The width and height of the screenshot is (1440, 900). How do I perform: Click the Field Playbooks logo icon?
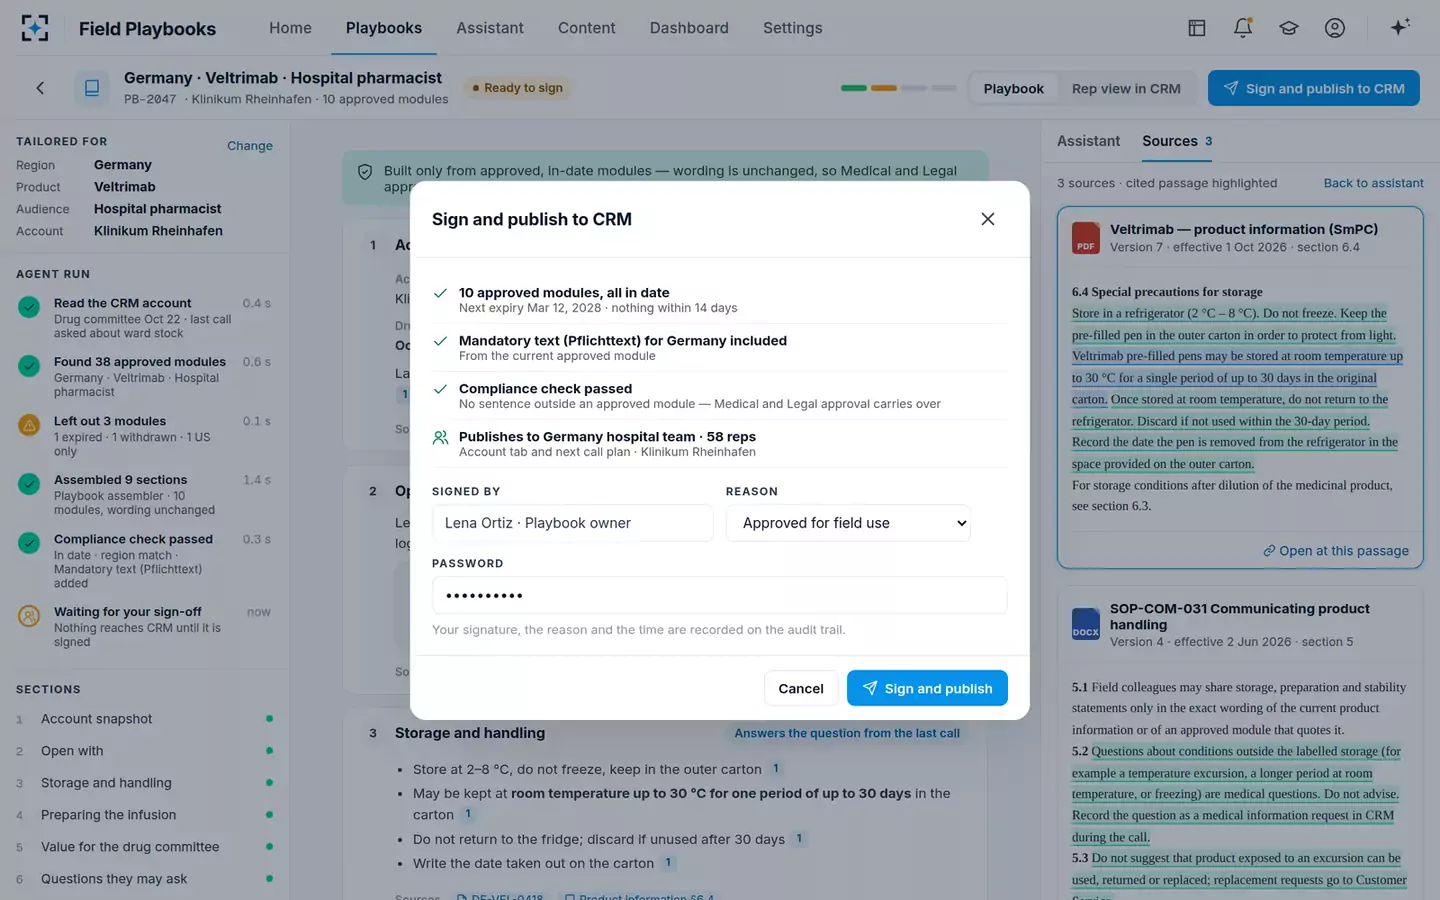(x=35, y=28)
